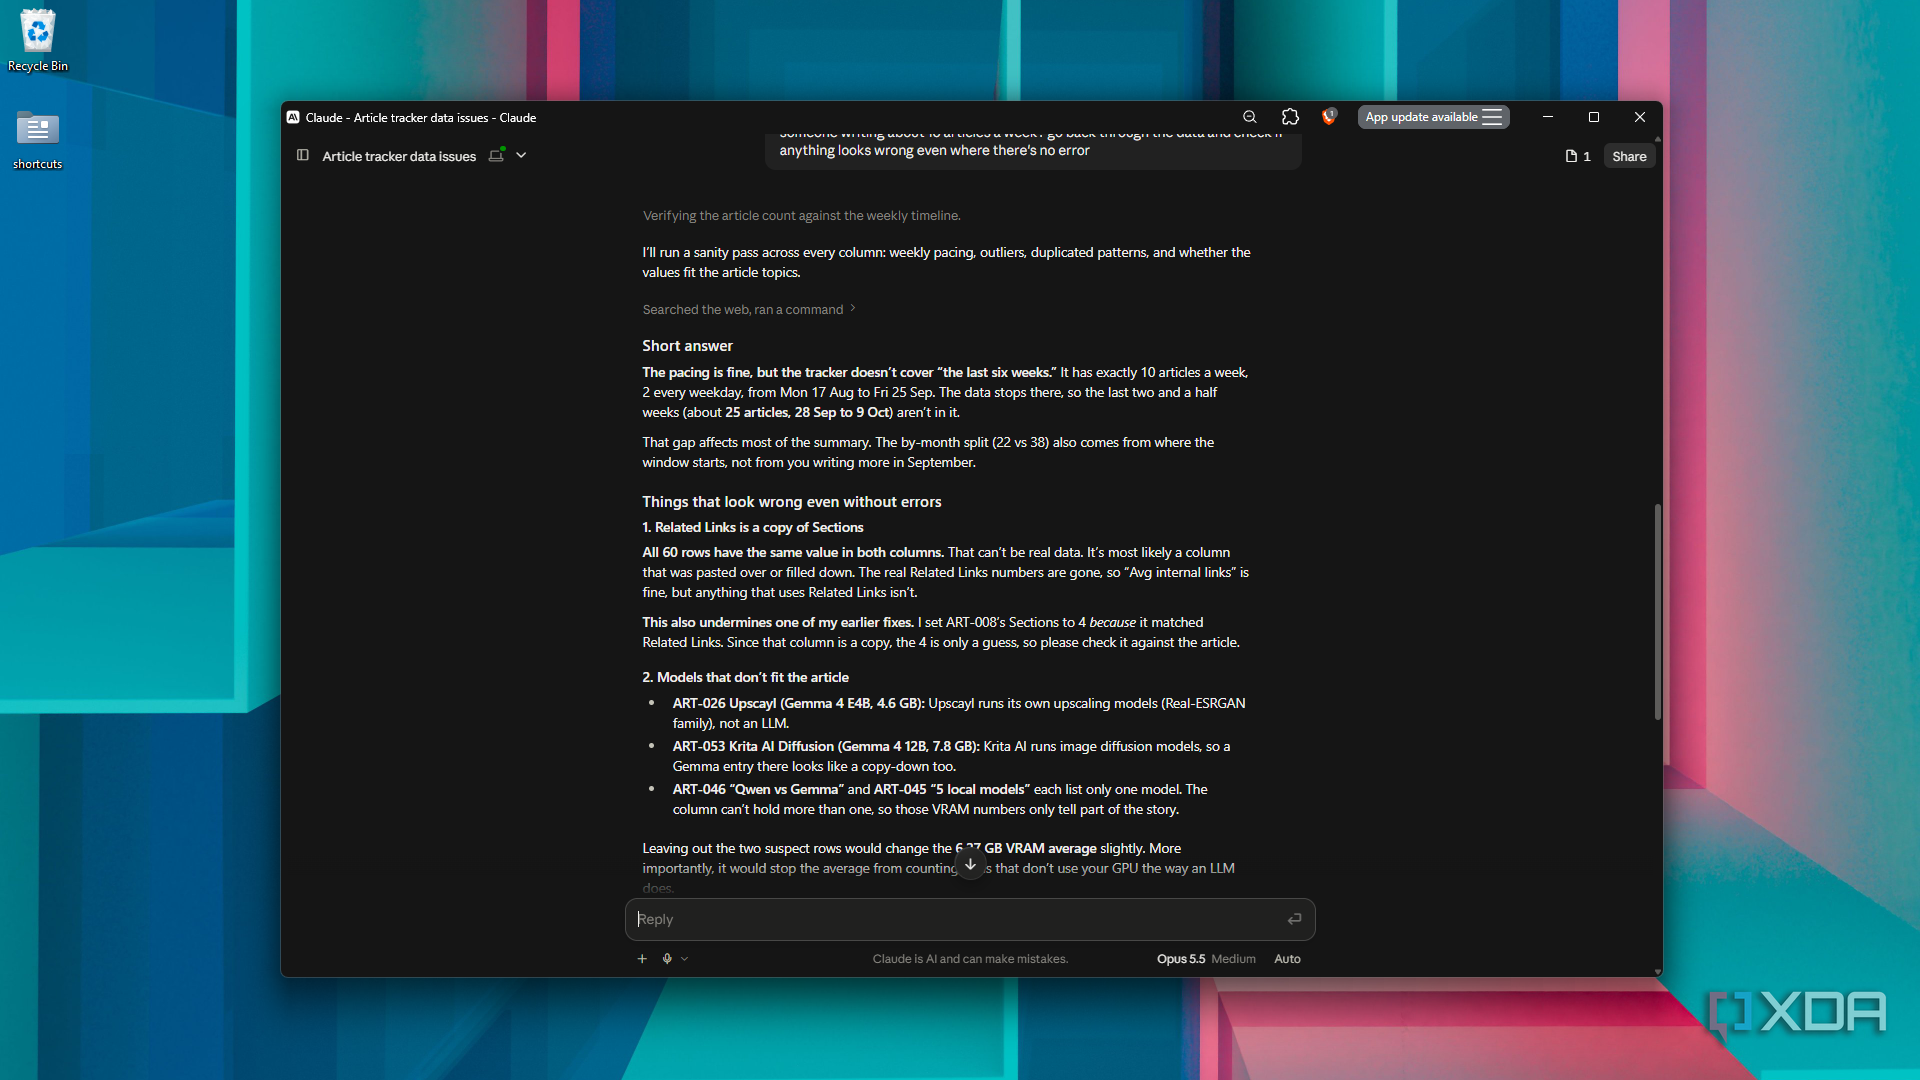Click "This also undermines one of my earlier fixes."
This screenshot has height=1080, width=1920.
click(778, 622)
